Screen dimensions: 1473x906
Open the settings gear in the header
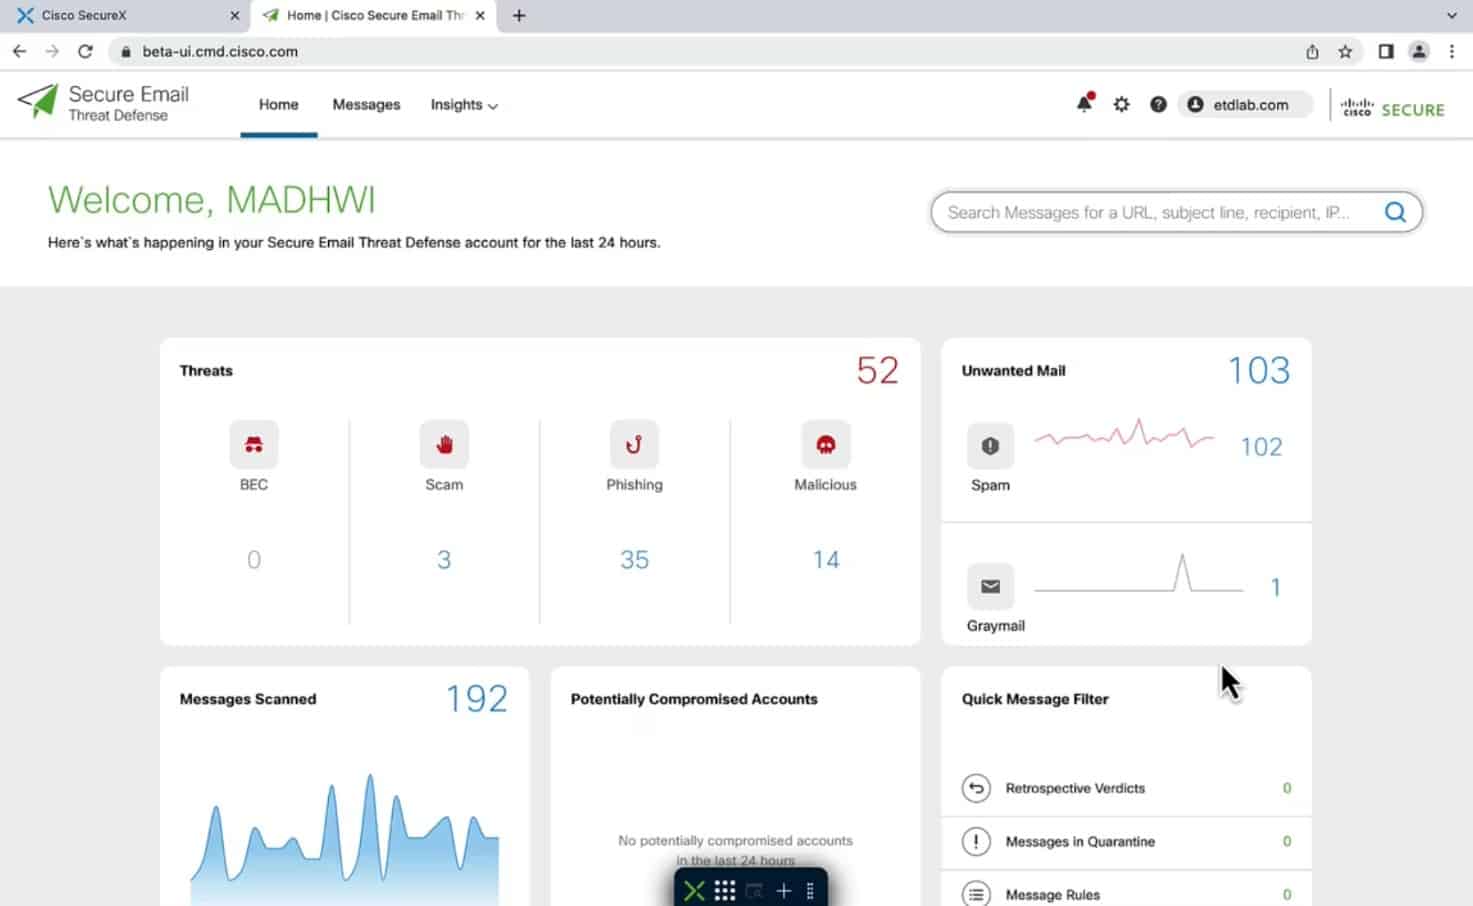coord(1121,104)
